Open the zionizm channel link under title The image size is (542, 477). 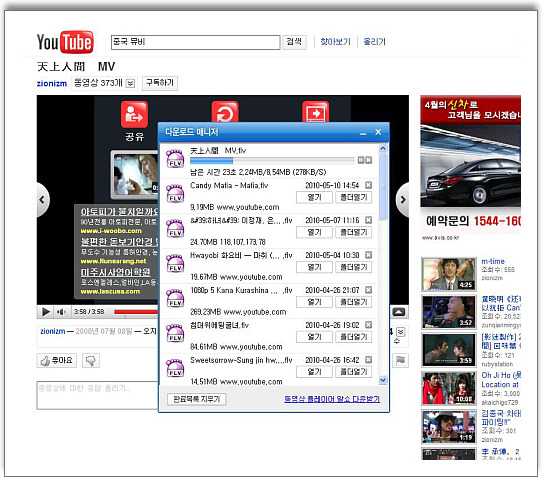tap(52, 83)
